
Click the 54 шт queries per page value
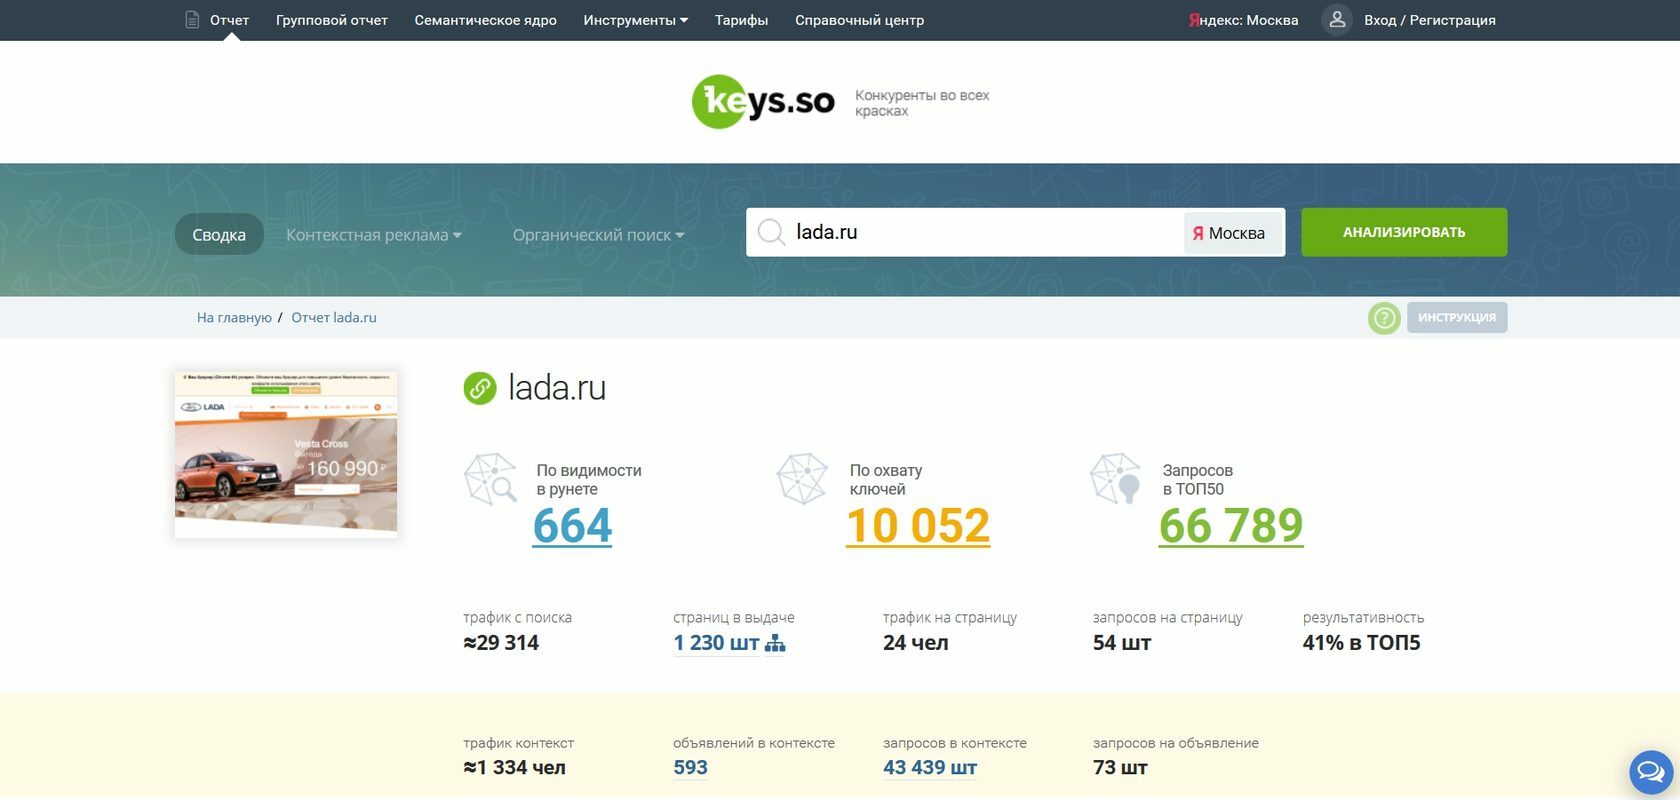pos(1122,643)
